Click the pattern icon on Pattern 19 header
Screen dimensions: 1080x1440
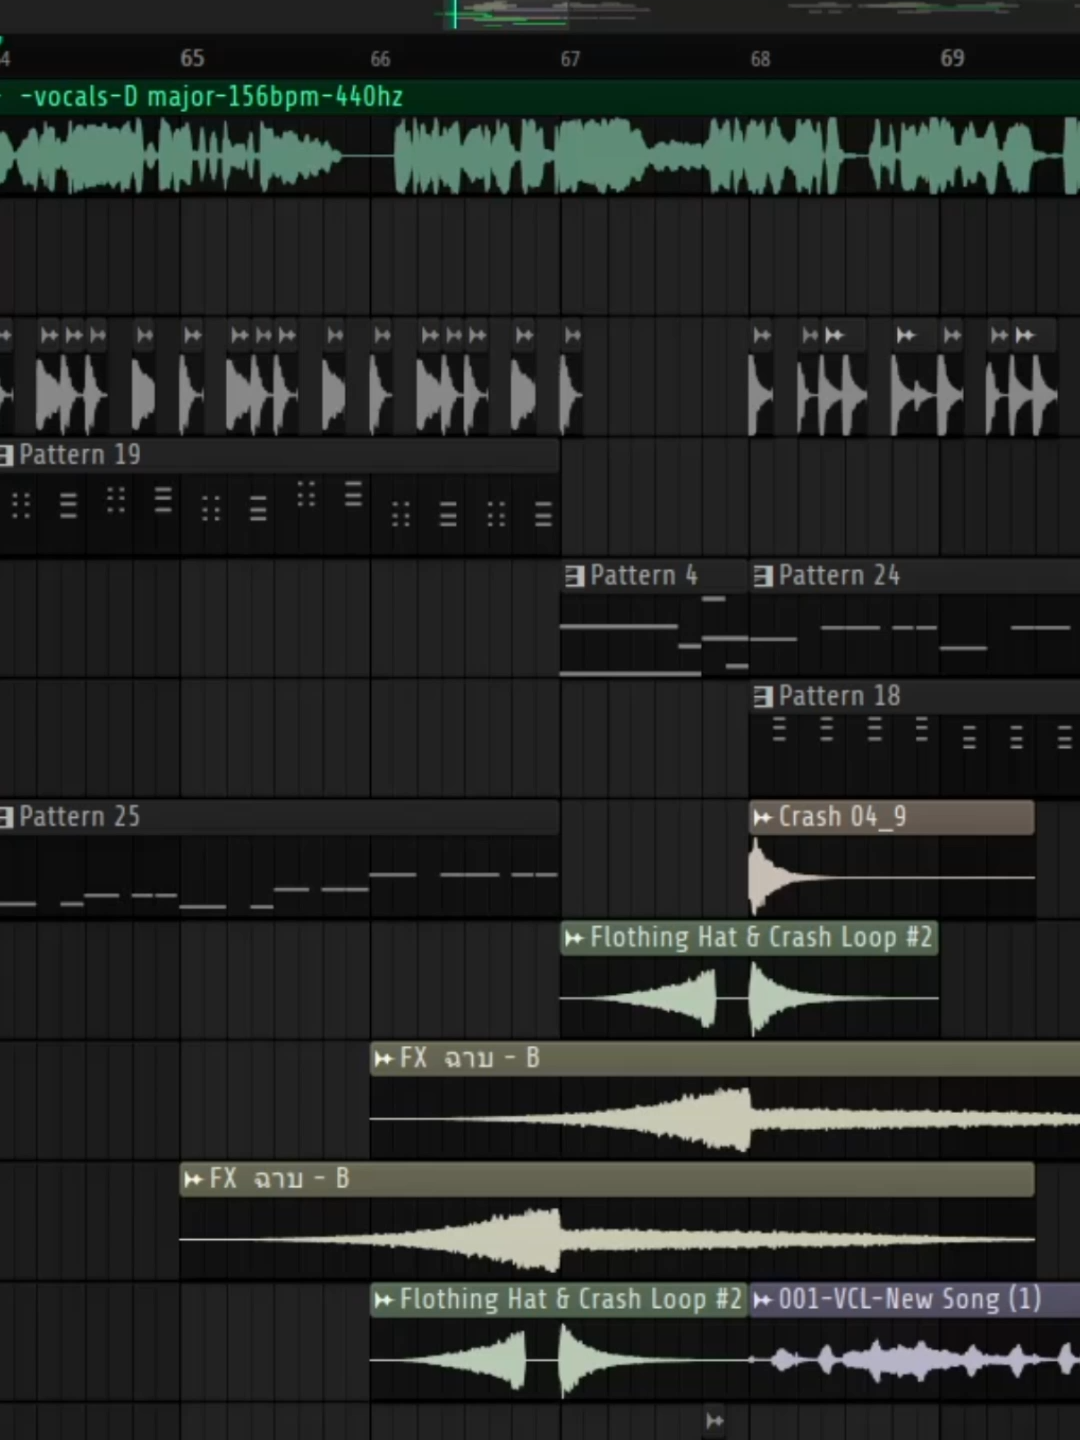pyautogui.click(x=7, y=456)
